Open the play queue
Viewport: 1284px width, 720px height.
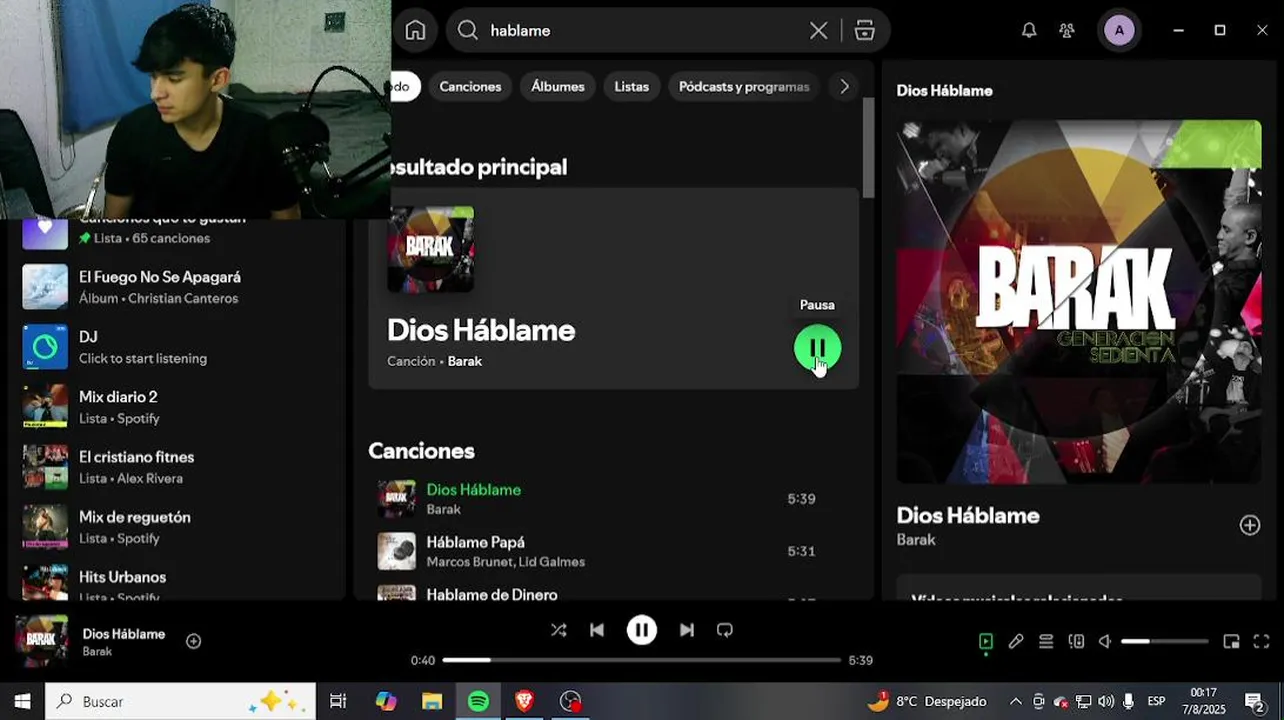[x=1046, y=641]
